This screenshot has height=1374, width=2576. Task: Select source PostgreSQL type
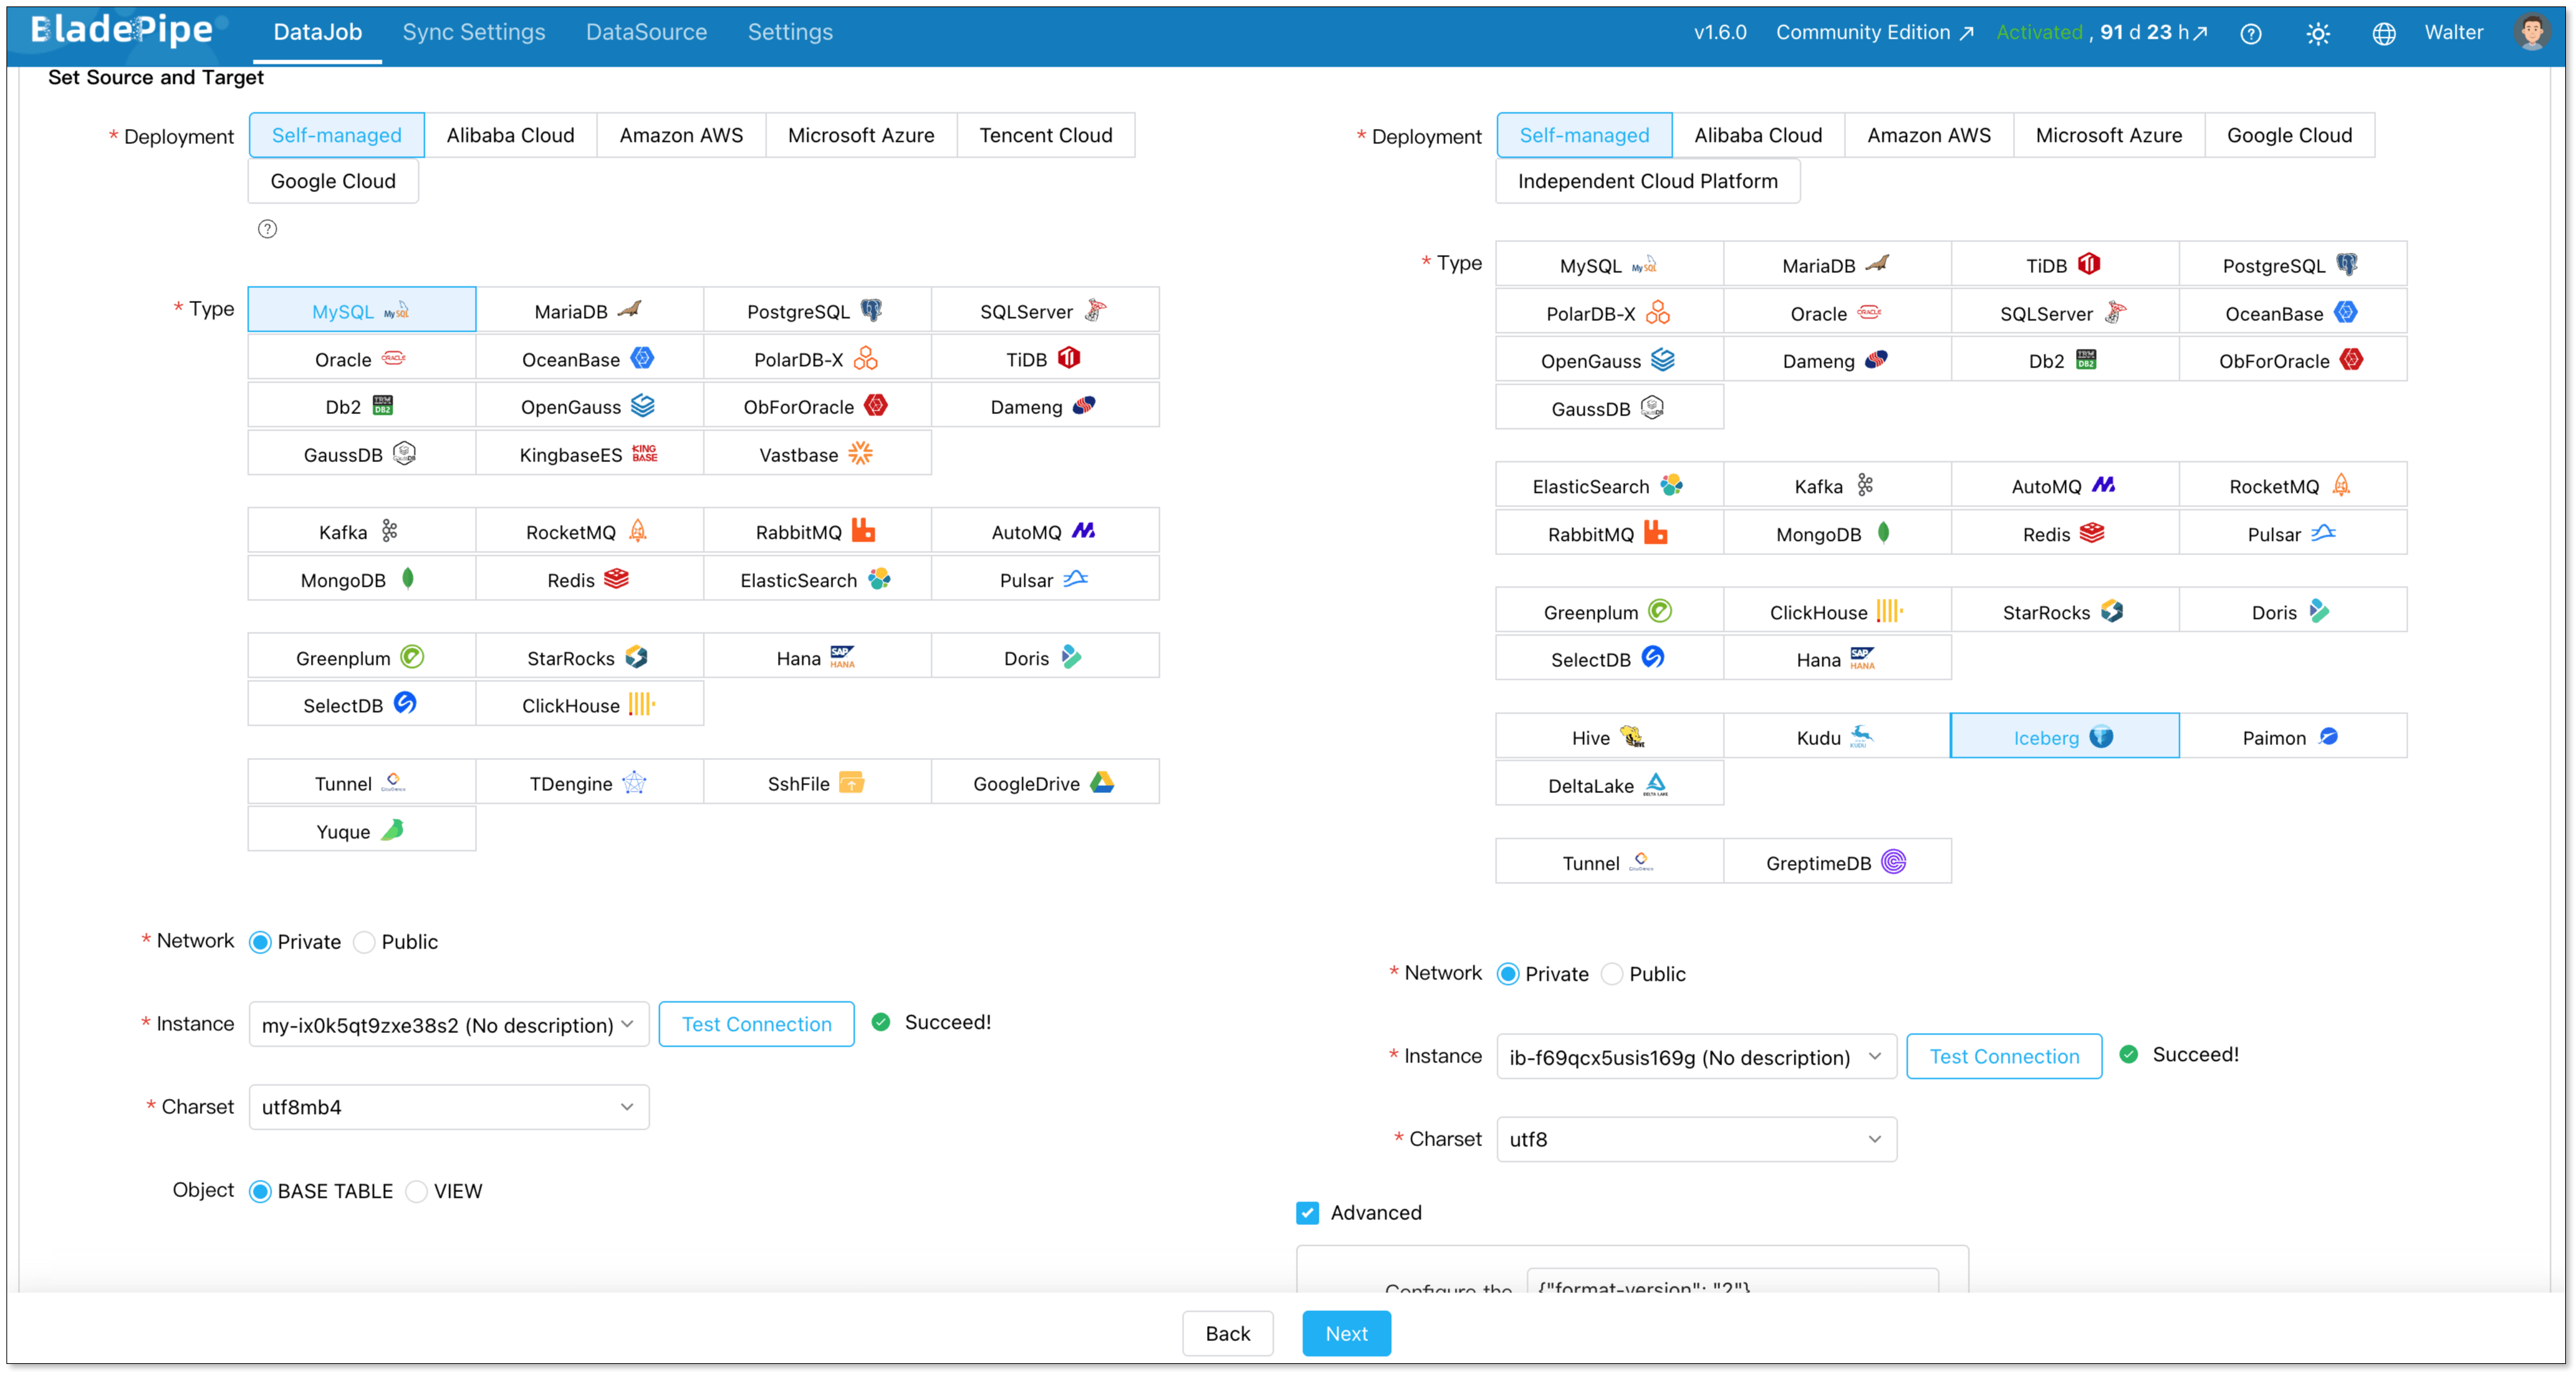[816, 310]
